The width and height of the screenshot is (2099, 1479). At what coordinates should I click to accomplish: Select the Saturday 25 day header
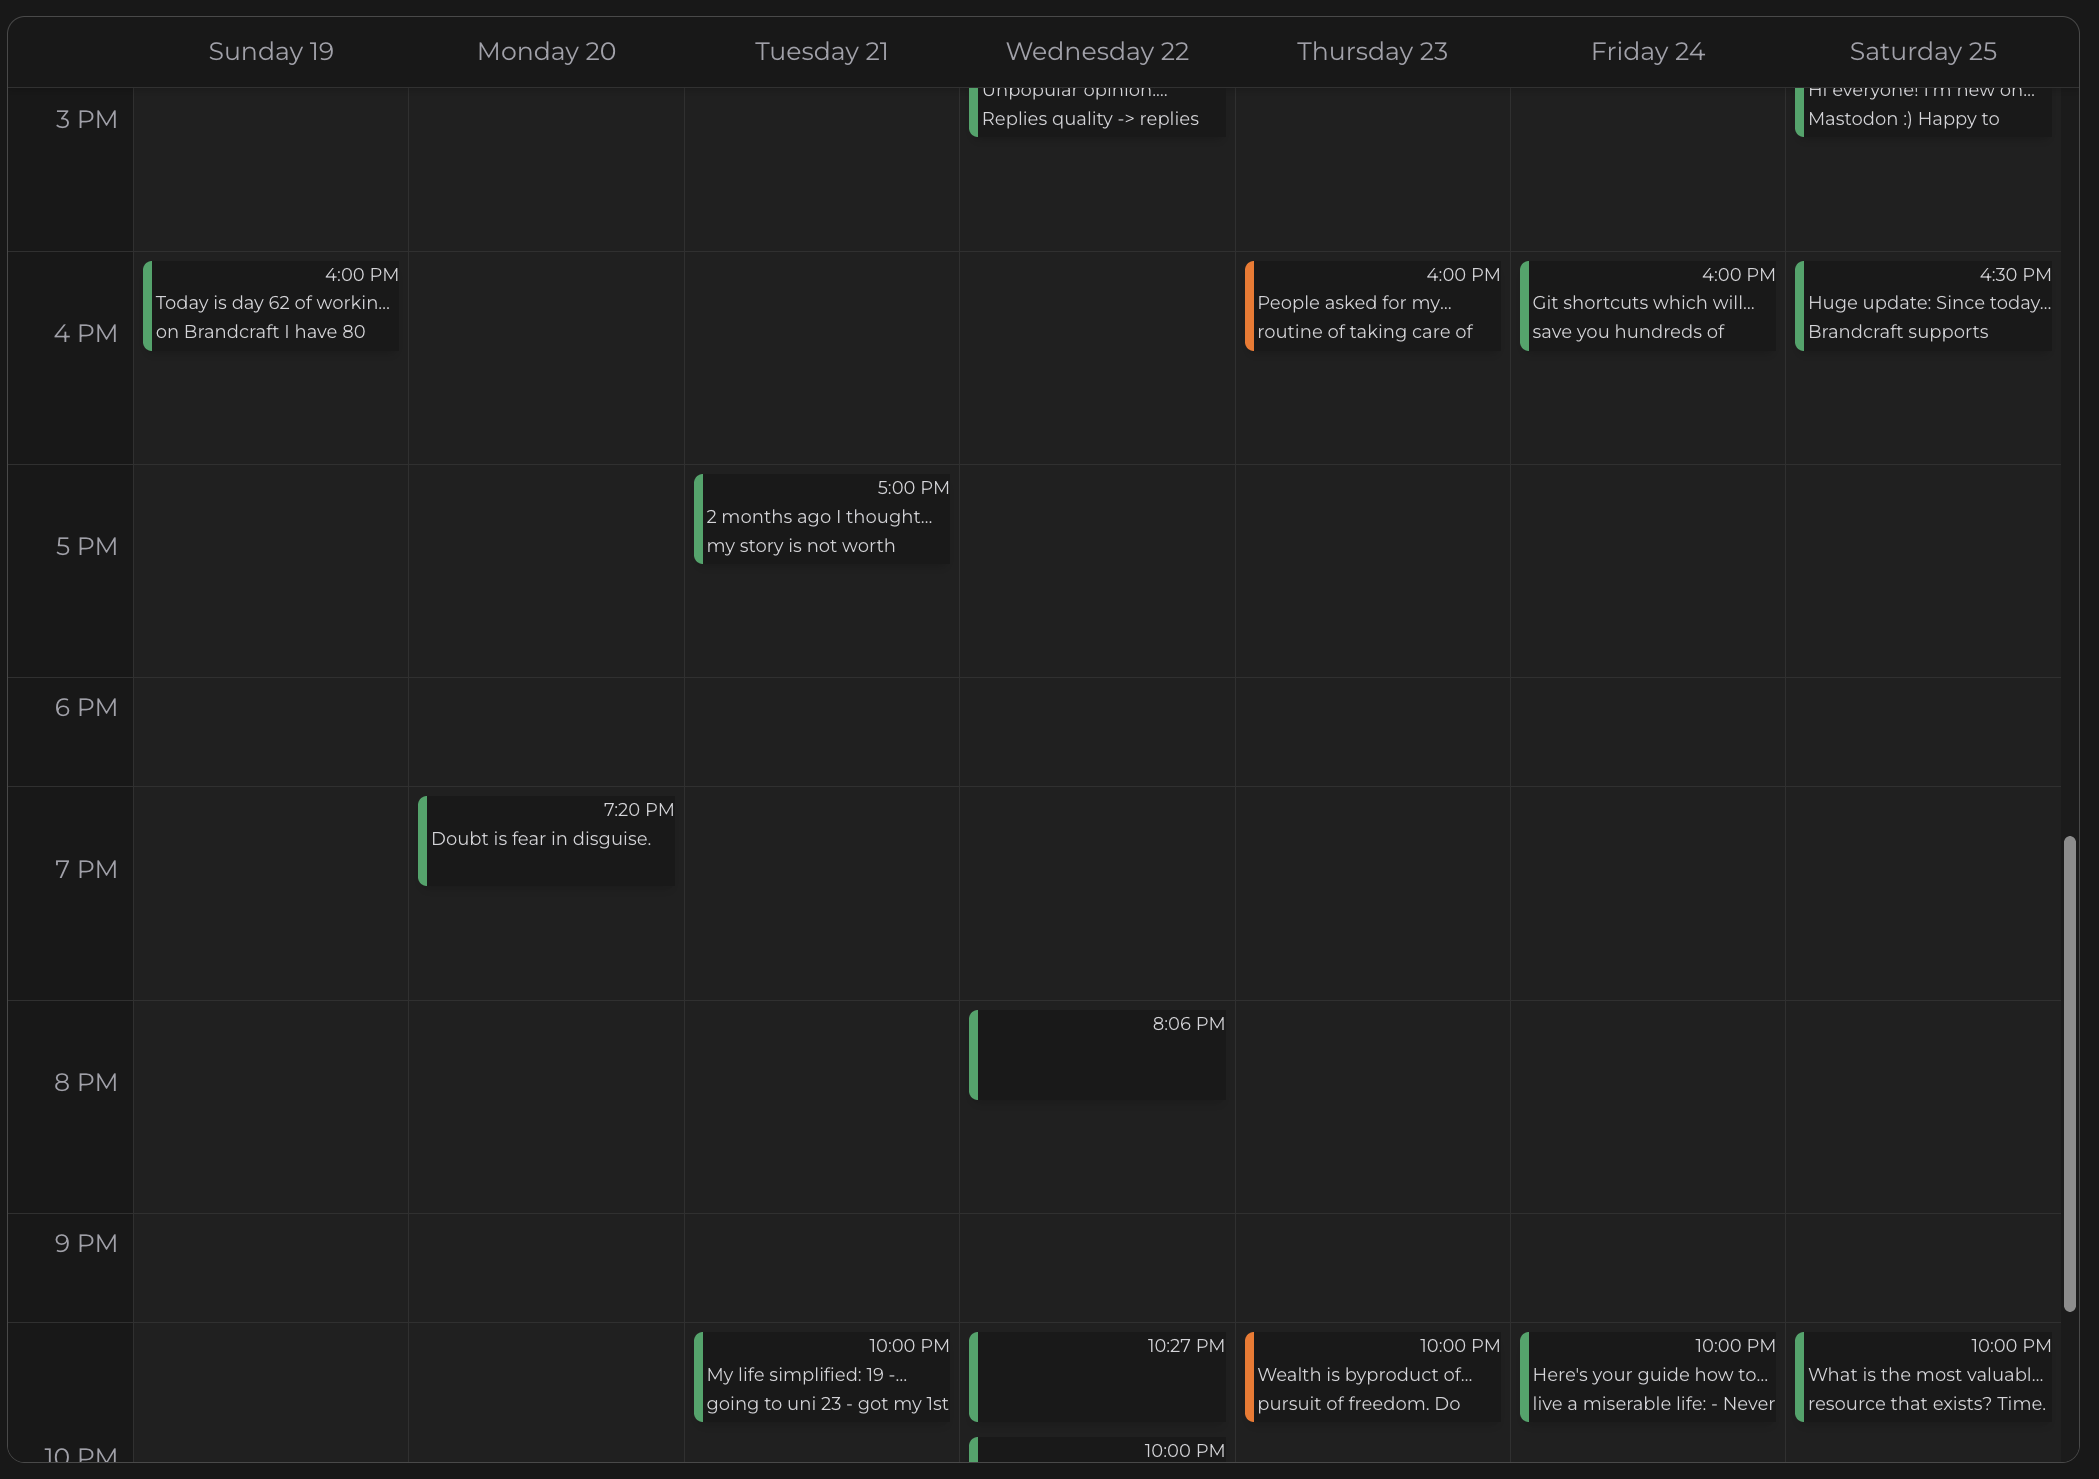coord(1922,51)
